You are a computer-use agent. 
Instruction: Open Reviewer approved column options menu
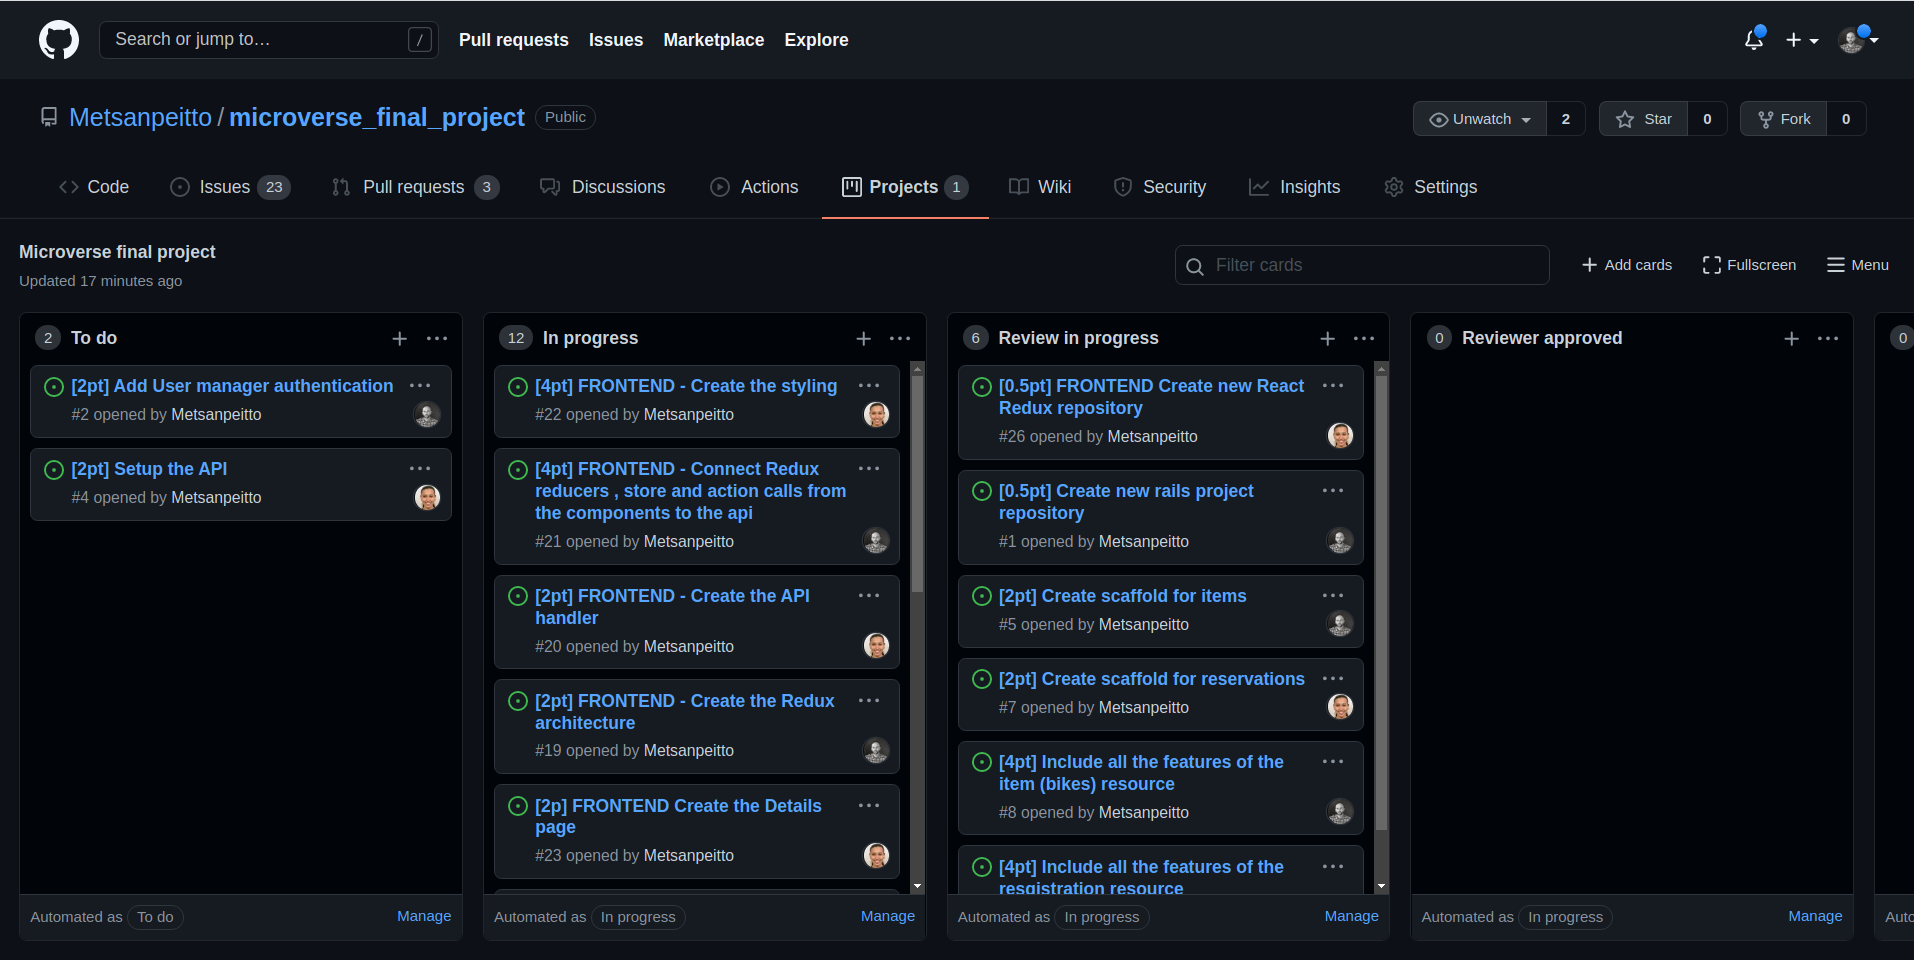click(1828, 339)
